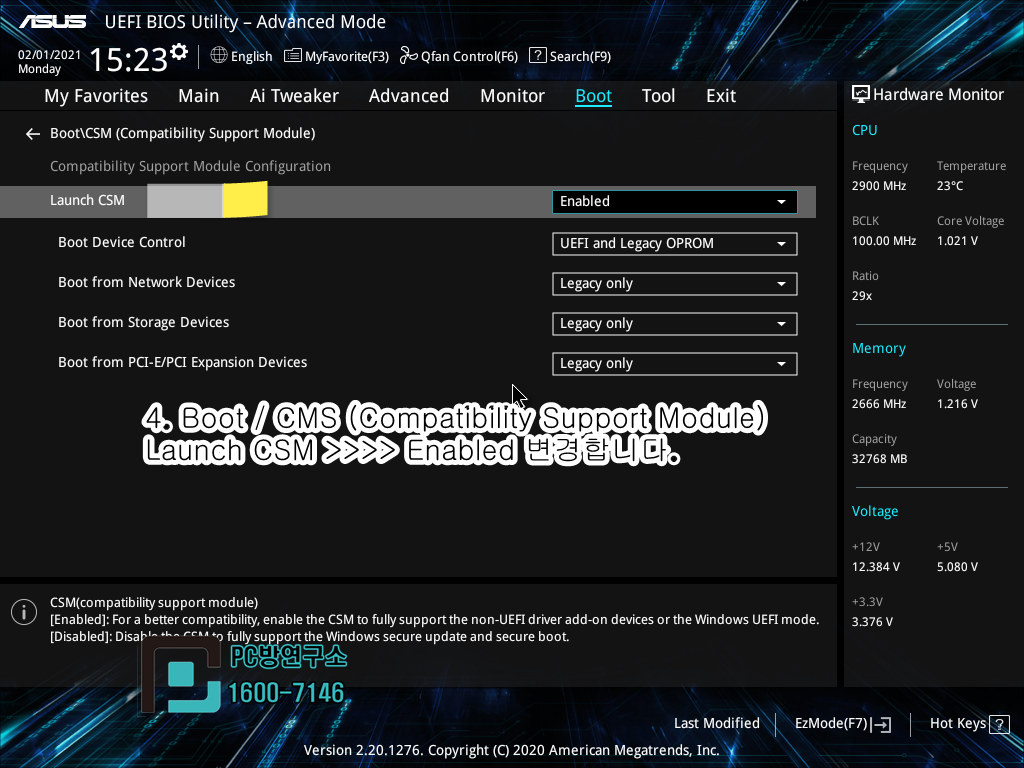Click the 12.384 V reading

875,567
